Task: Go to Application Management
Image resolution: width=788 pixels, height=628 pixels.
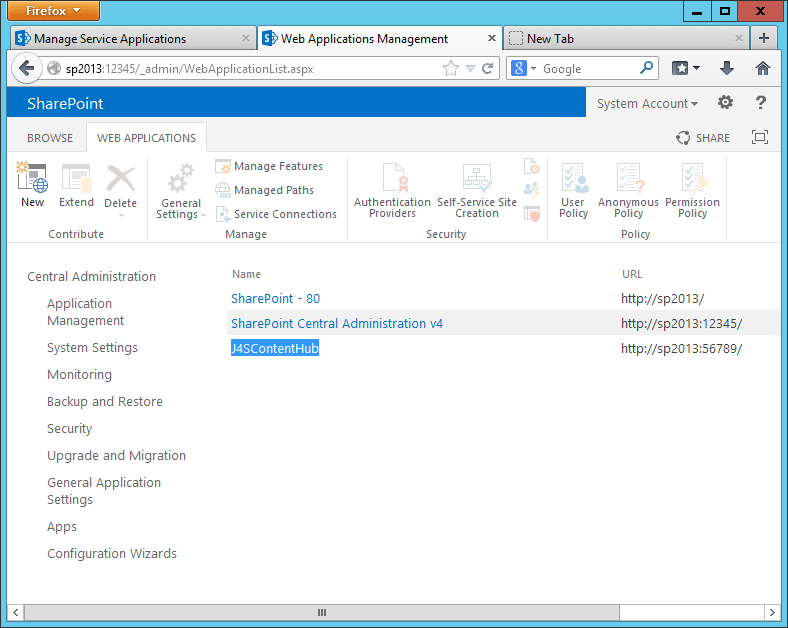Action: tap(85, 312)
